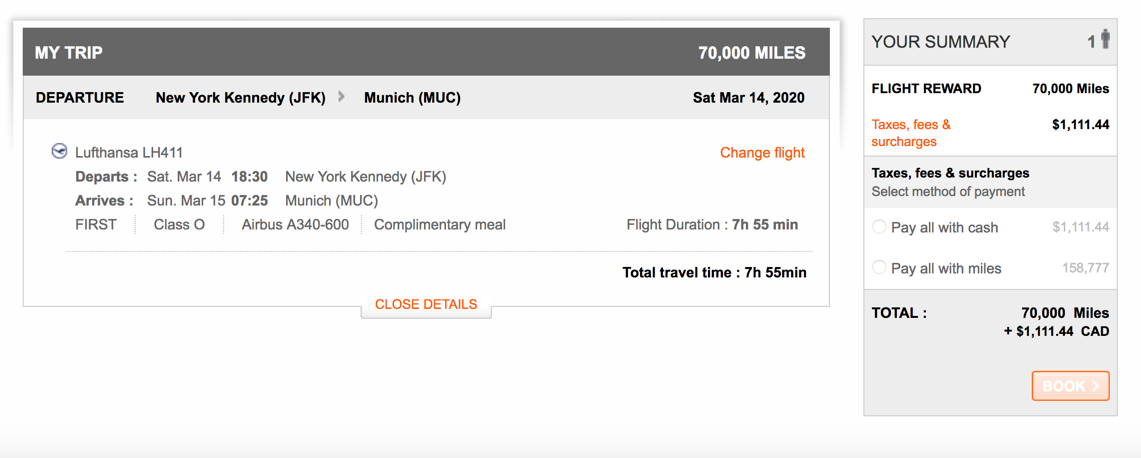Click the $1,111.44 taxes amount in summary
The width and height of the screenshot is (1141, 458).
click(1080, 125)
